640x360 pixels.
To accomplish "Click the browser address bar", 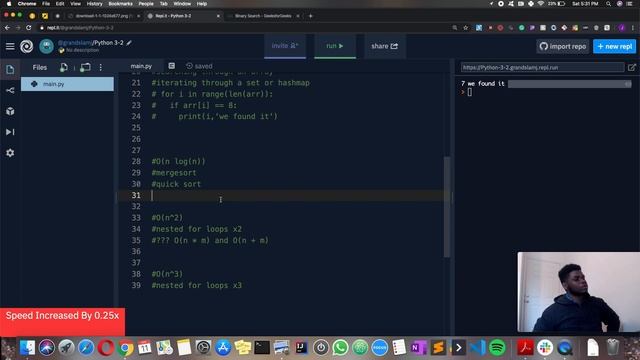I will (x=245, y=28).
